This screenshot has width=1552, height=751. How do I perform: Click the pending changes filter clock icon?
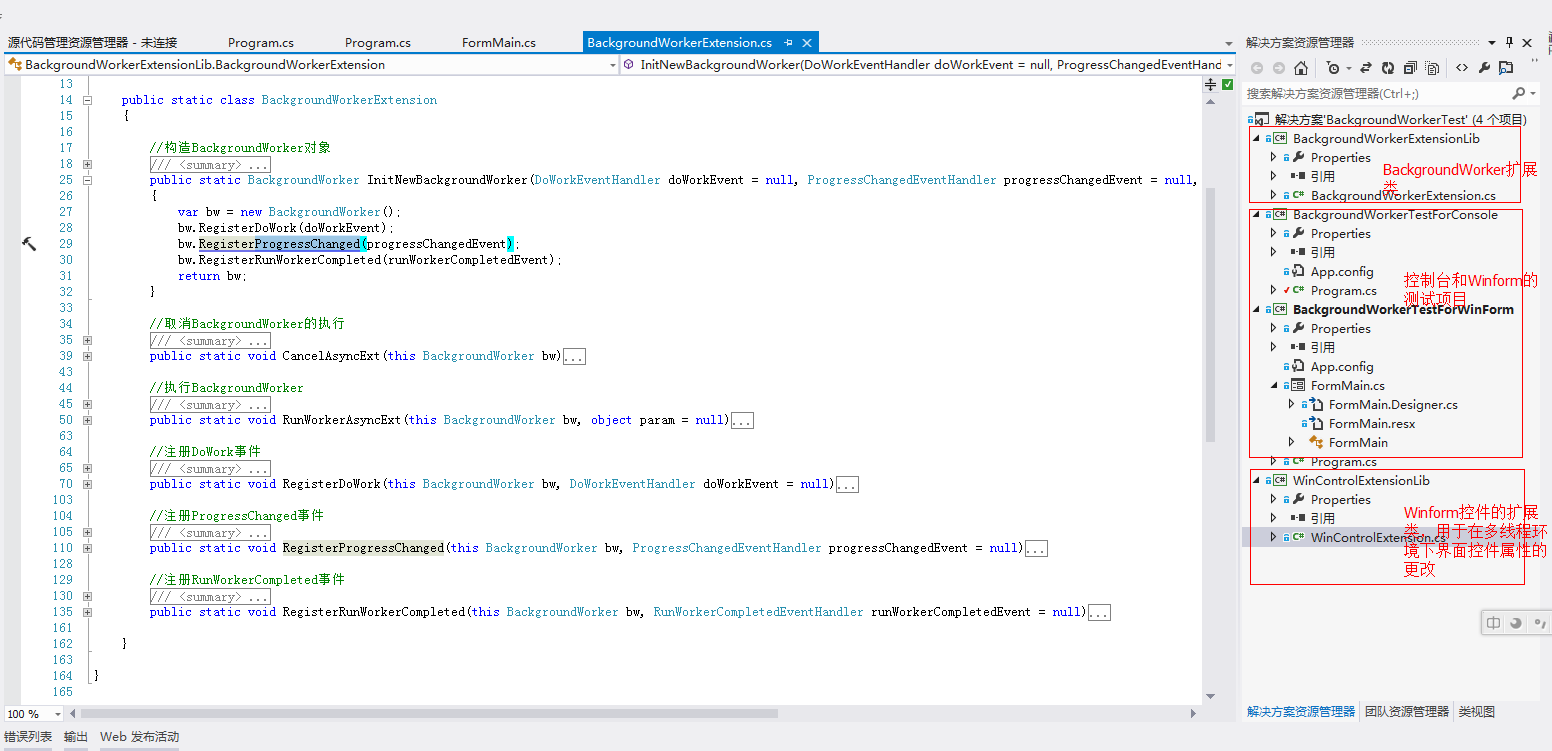pyautogui.click(x=1332, y=68)
